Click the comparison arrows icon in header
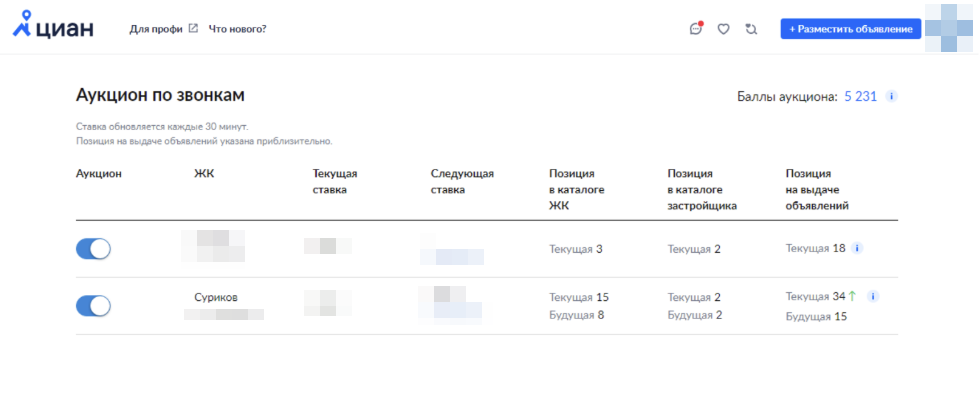Image resolution: width=979 pixels, height=400 pixels. pos(751,29)
